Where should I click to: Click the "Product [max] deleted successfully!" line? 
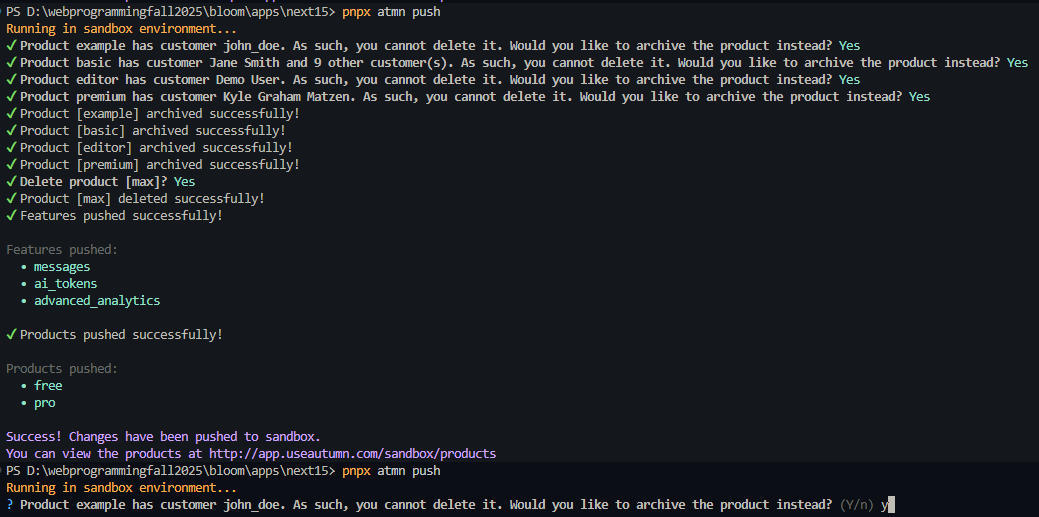click(x=142, y=198)
